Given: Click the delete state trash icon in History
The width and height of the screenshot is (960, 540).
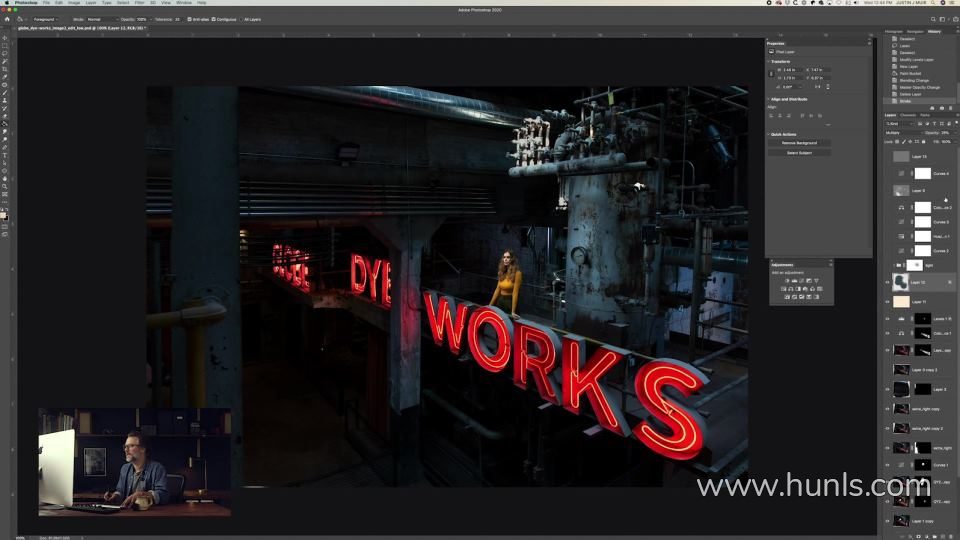Looking at the screenshot, I should pos(950,108).
